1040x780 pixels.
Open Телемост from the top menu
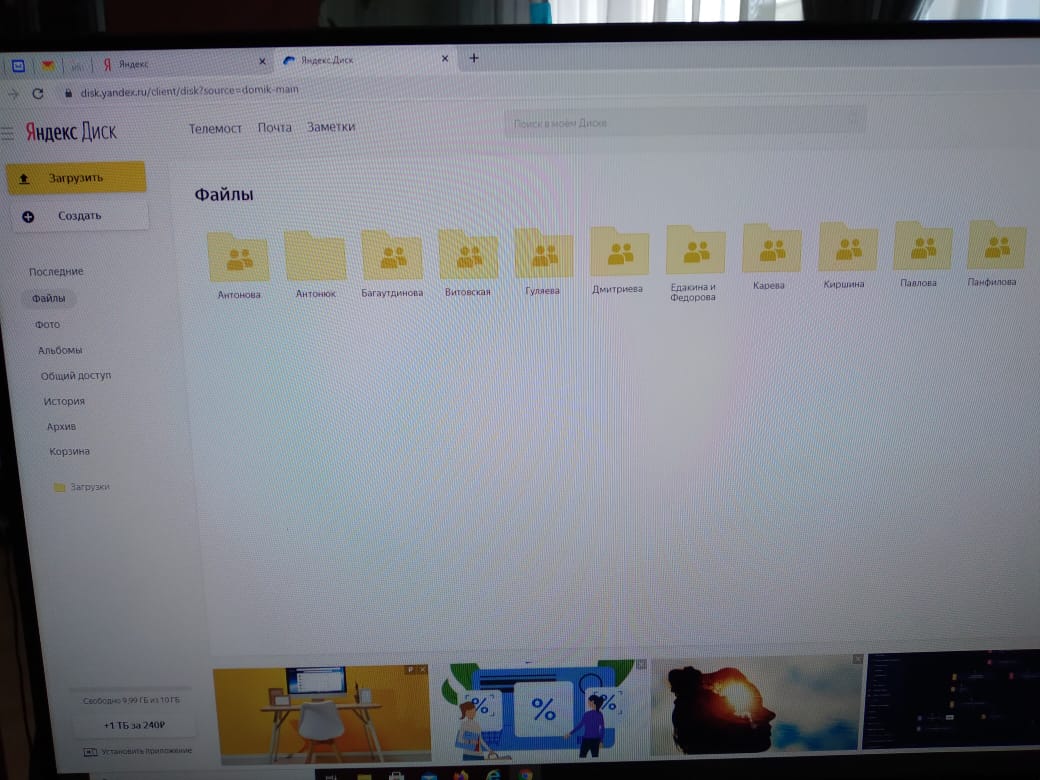[x=215, y=128]
